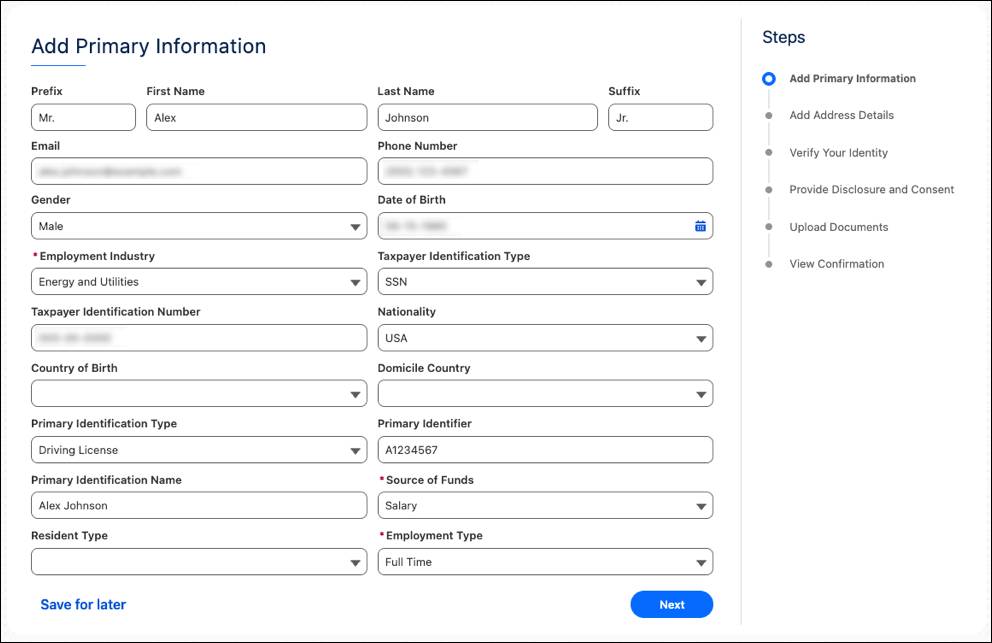Viewport: 992px width, 643px height.
Task: Click the Primary Identifier field
Action: [x=545, y=449]
